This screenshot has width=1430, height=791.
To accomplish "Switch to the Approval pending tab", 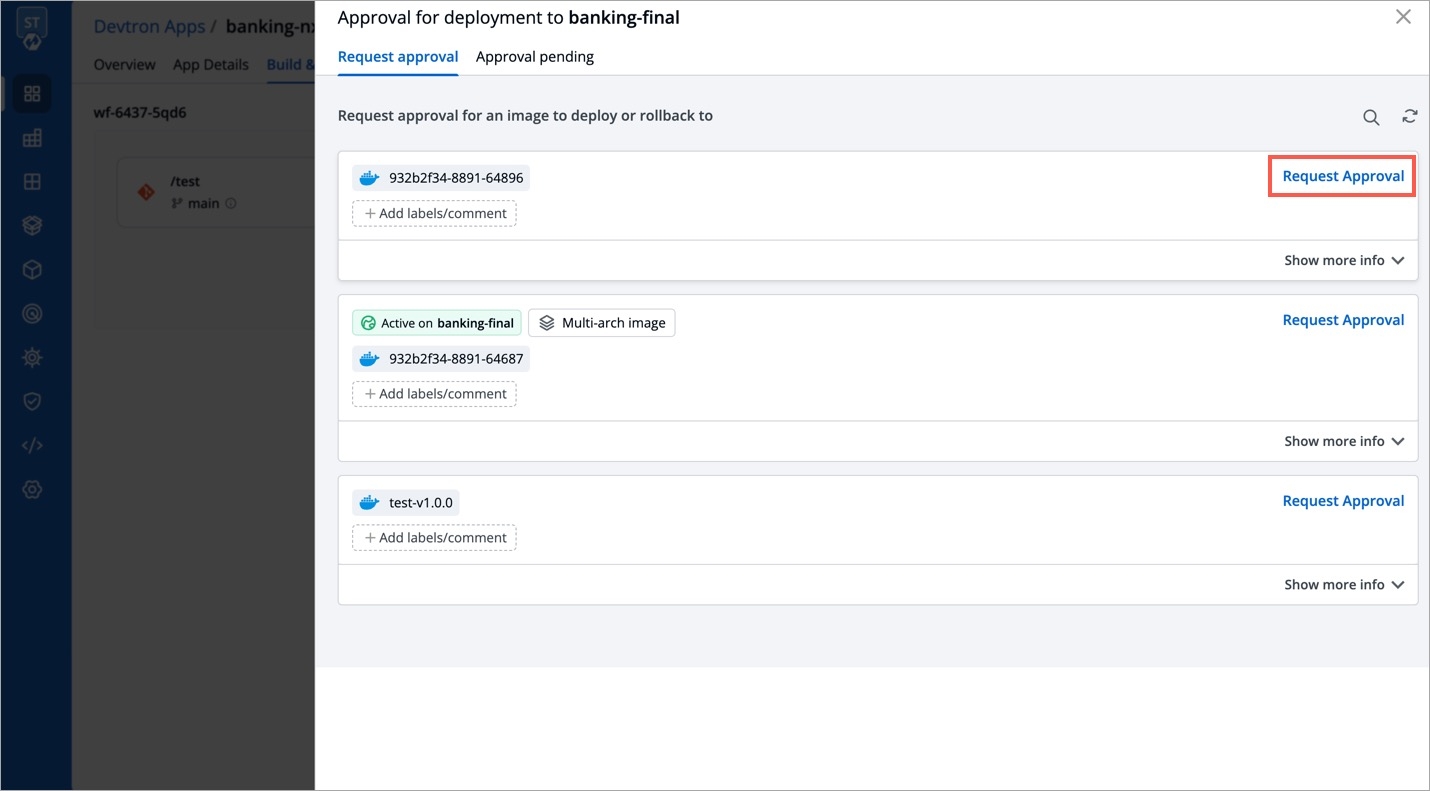I will pos(534,57).
